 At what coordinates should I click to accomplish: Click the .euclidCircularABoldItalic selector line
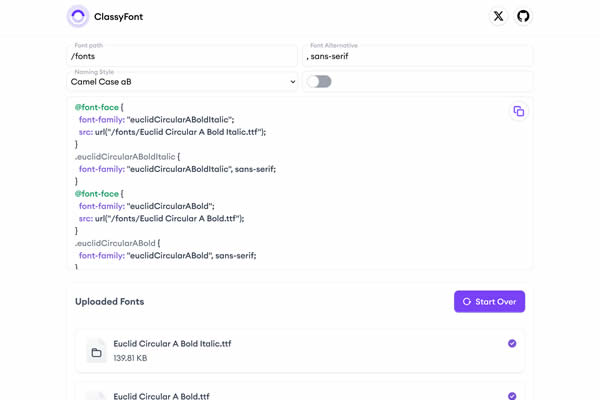[x=127, y=157]
